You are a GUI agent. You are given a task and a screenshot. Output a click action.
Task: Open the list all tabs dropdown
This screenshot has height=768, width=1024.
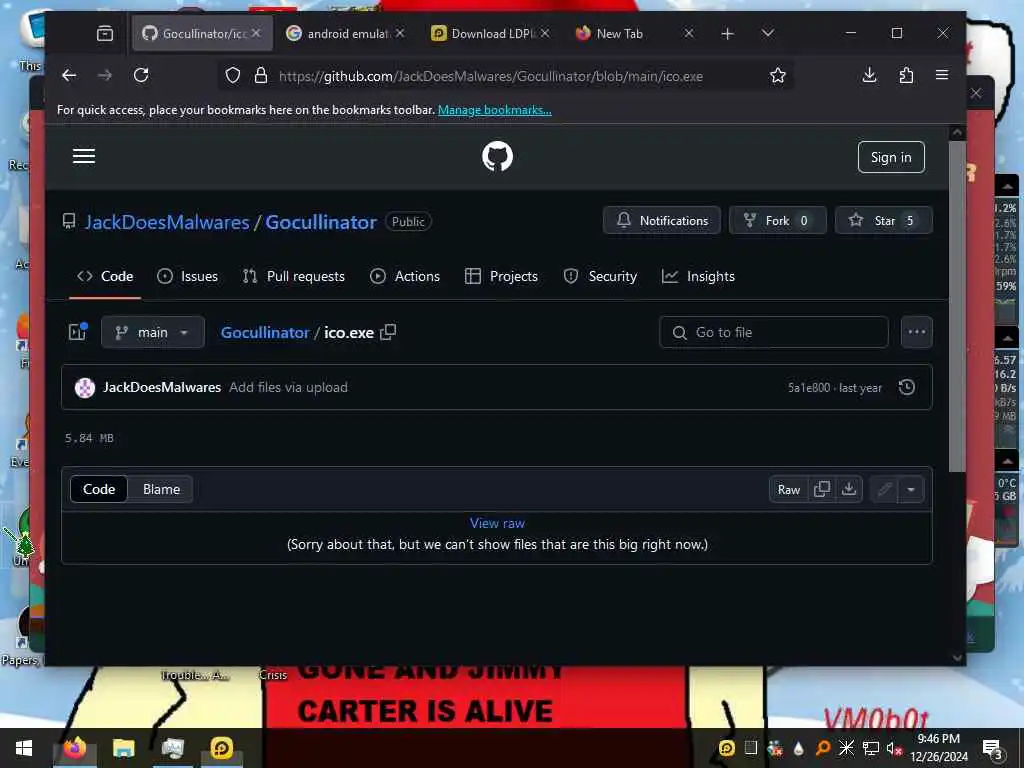click(x=768, y=33)
